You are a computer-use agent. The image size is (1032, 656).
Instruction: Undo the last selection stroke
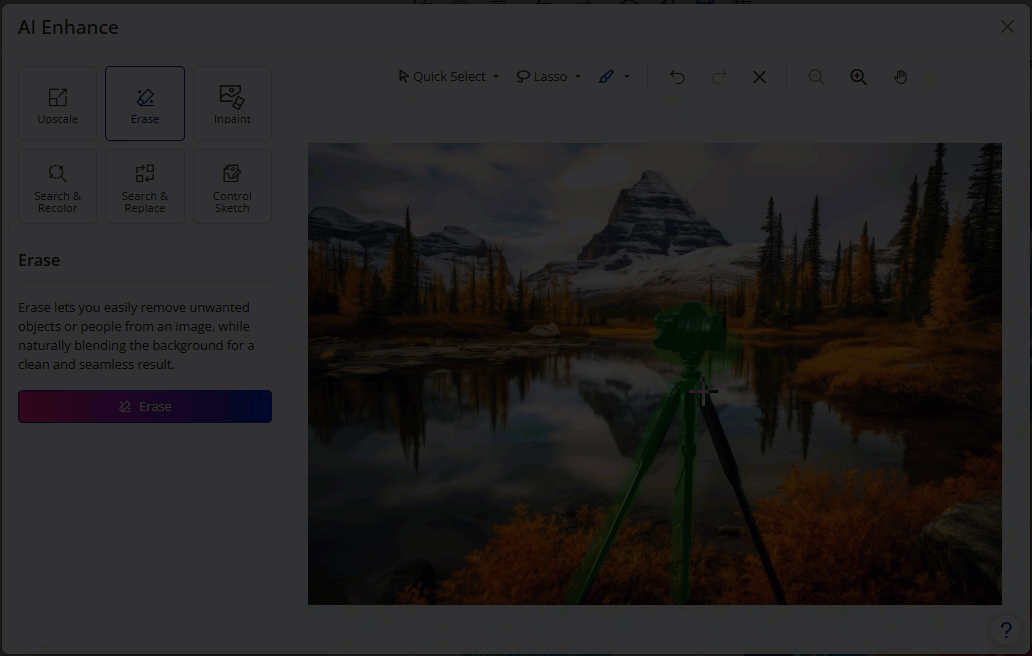[677, 77]
